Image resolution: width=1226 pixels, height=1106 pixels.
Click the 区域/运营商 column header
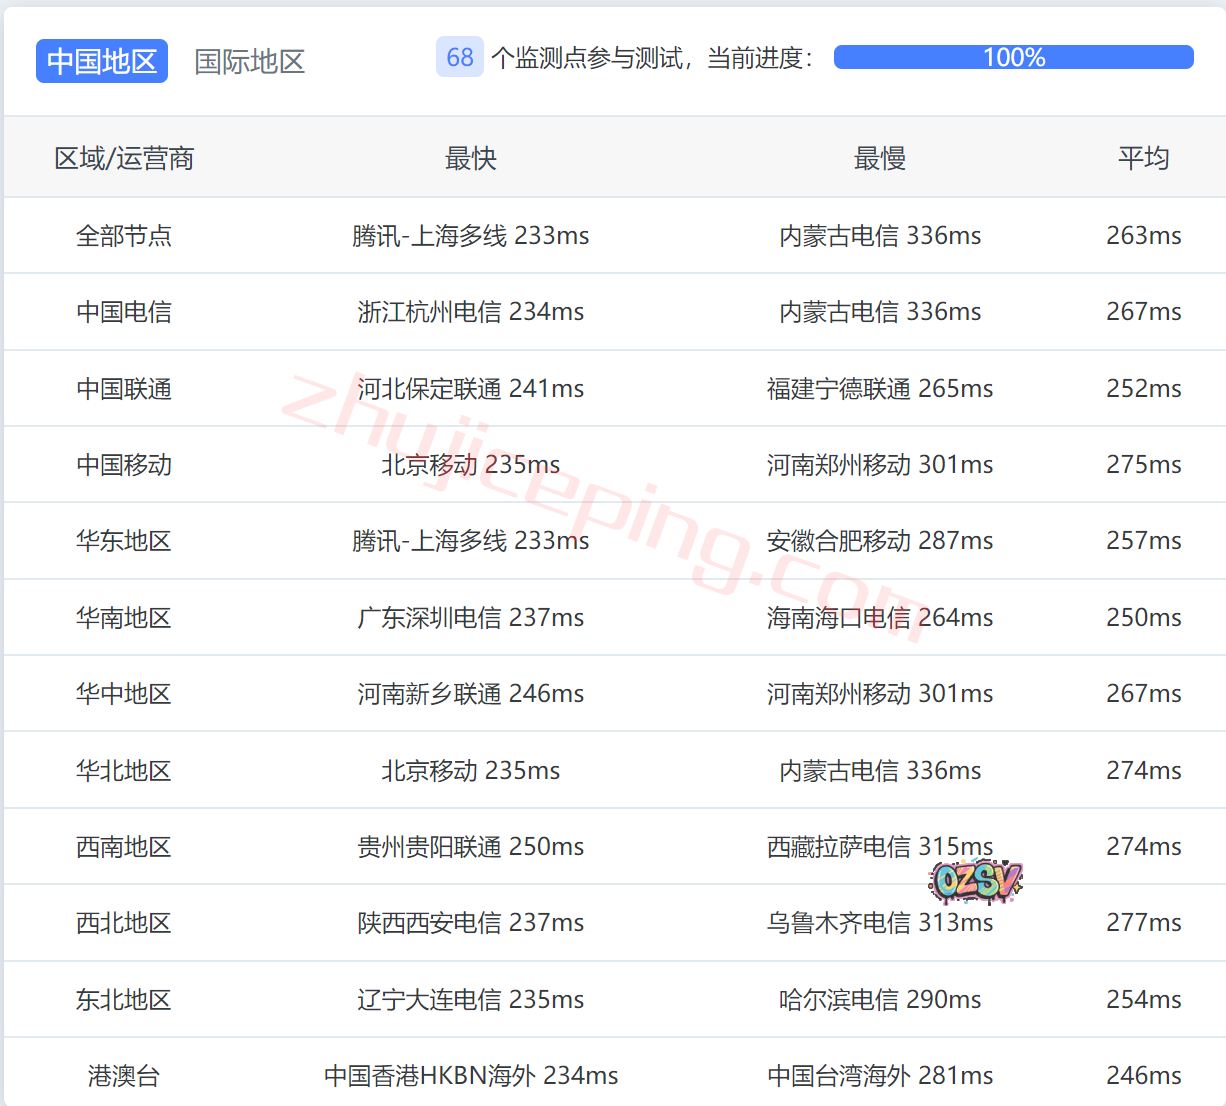tap(124, 158)
